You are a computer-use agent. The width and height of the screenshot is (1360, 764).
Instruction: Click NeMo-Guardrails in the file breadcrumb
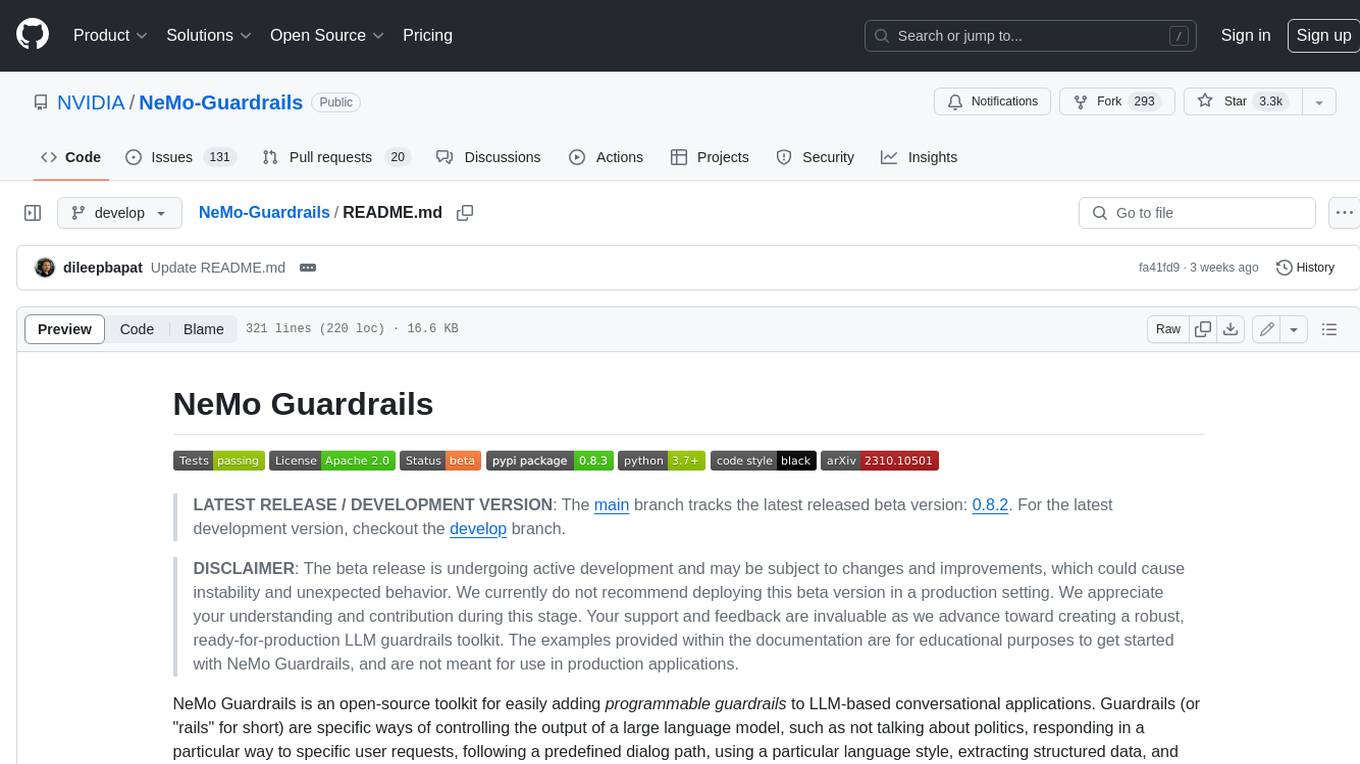tap(264, 212)
